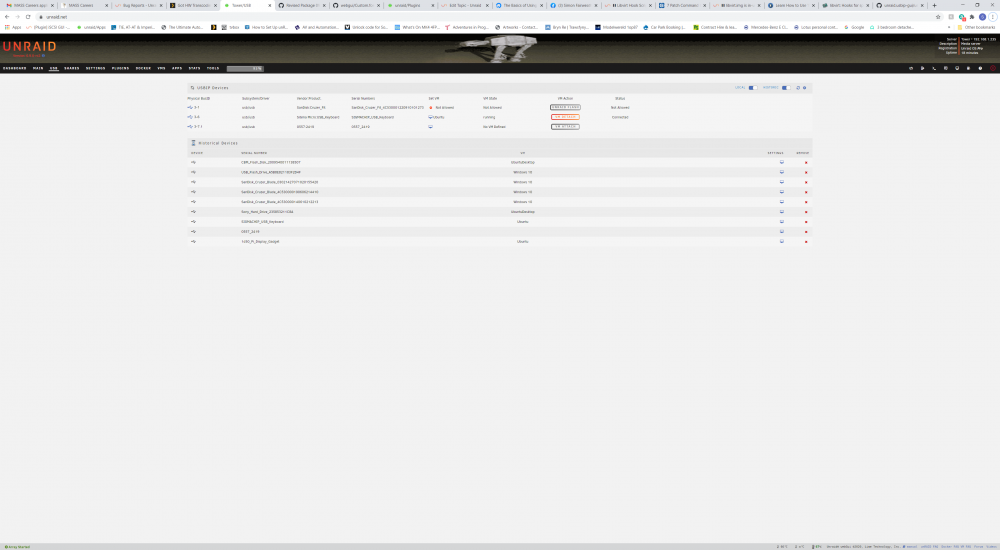Click Array Started in status bar
Screen dimensions: 1000x550
(17, 547)
